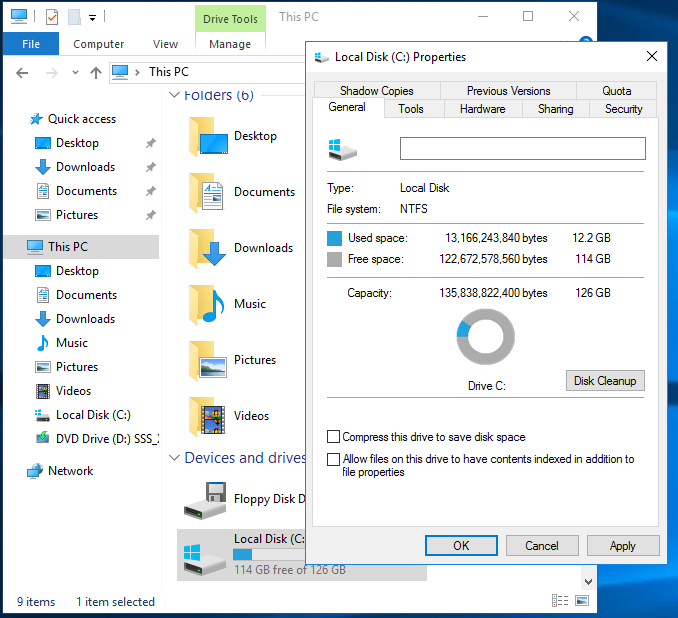This screenshot has height=618, width=678.
Task: Click the blue Used space color swatch
Action: pos(334,238)
